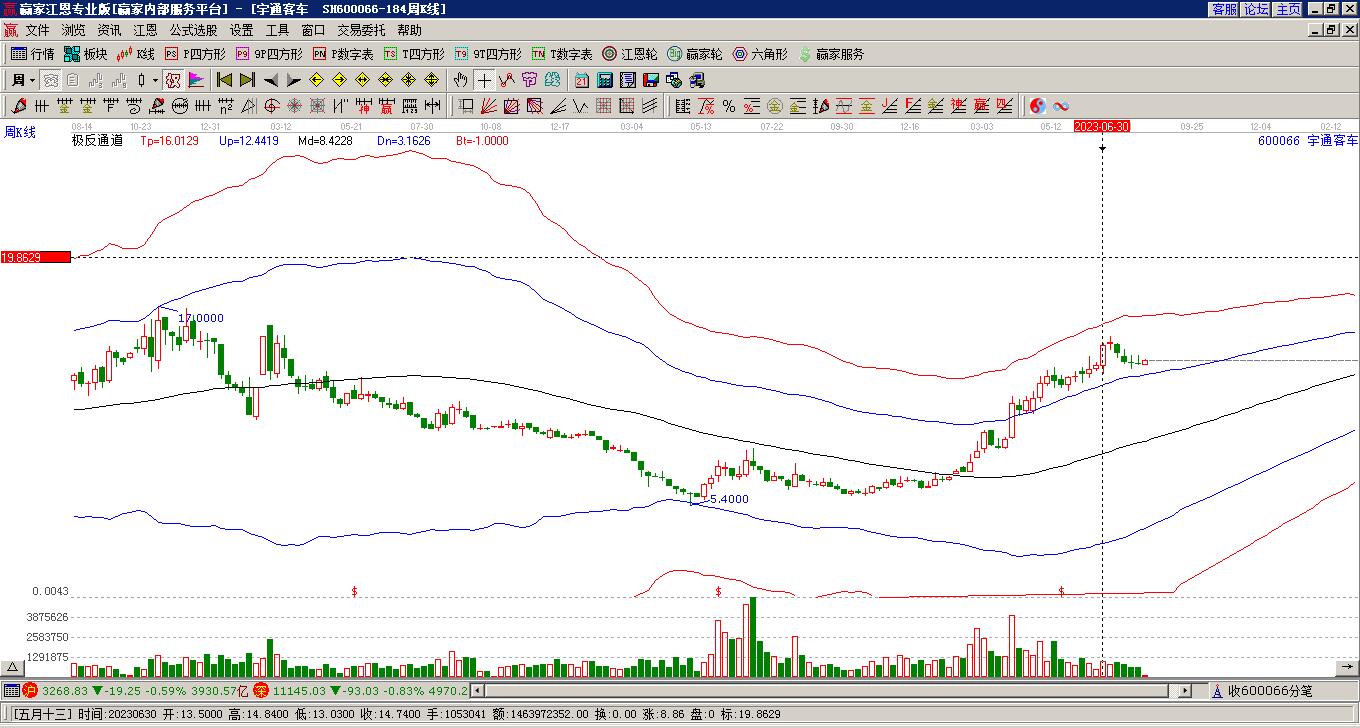Click the 宇通客车 stock name label
The height and width of the screenshot is (728, 1360).
click(x=1332, y=141)
